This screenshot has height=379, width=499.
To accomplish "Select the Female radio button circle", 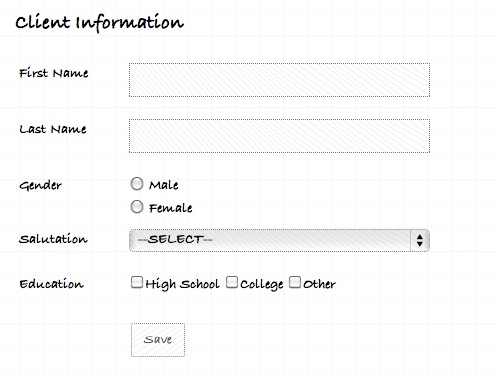I will tap(137, 207).
